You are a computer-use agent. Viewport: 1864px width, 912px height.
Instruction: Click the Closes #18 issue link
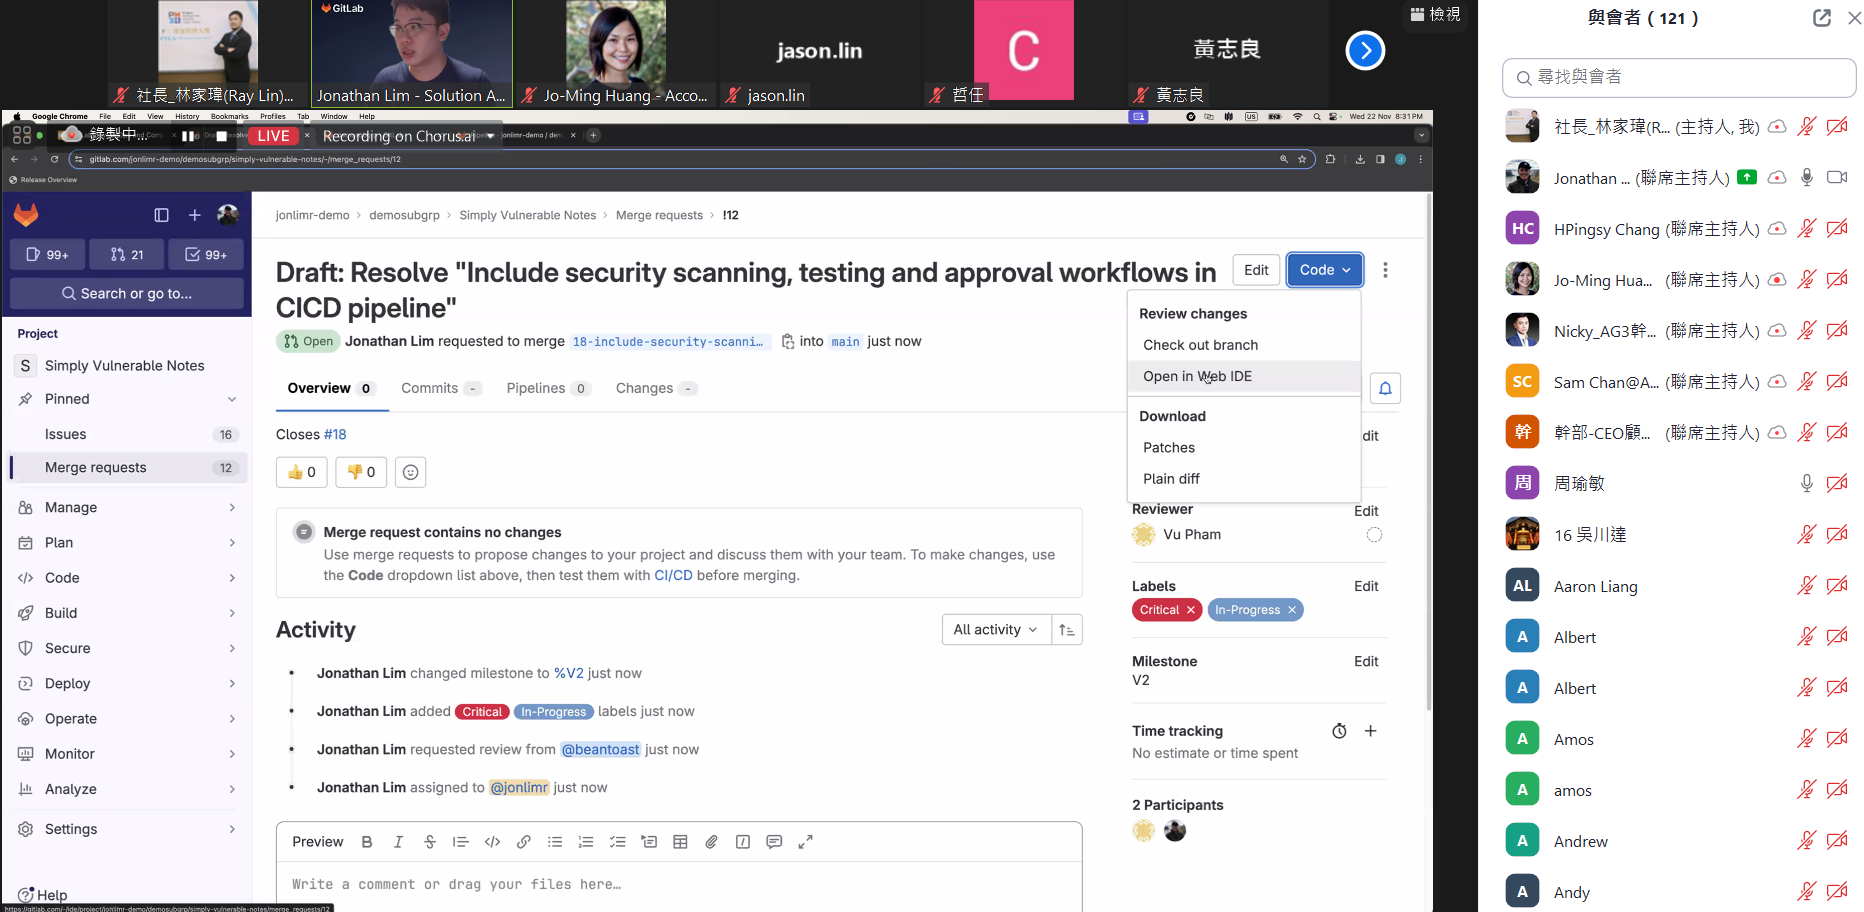[335, 434]
